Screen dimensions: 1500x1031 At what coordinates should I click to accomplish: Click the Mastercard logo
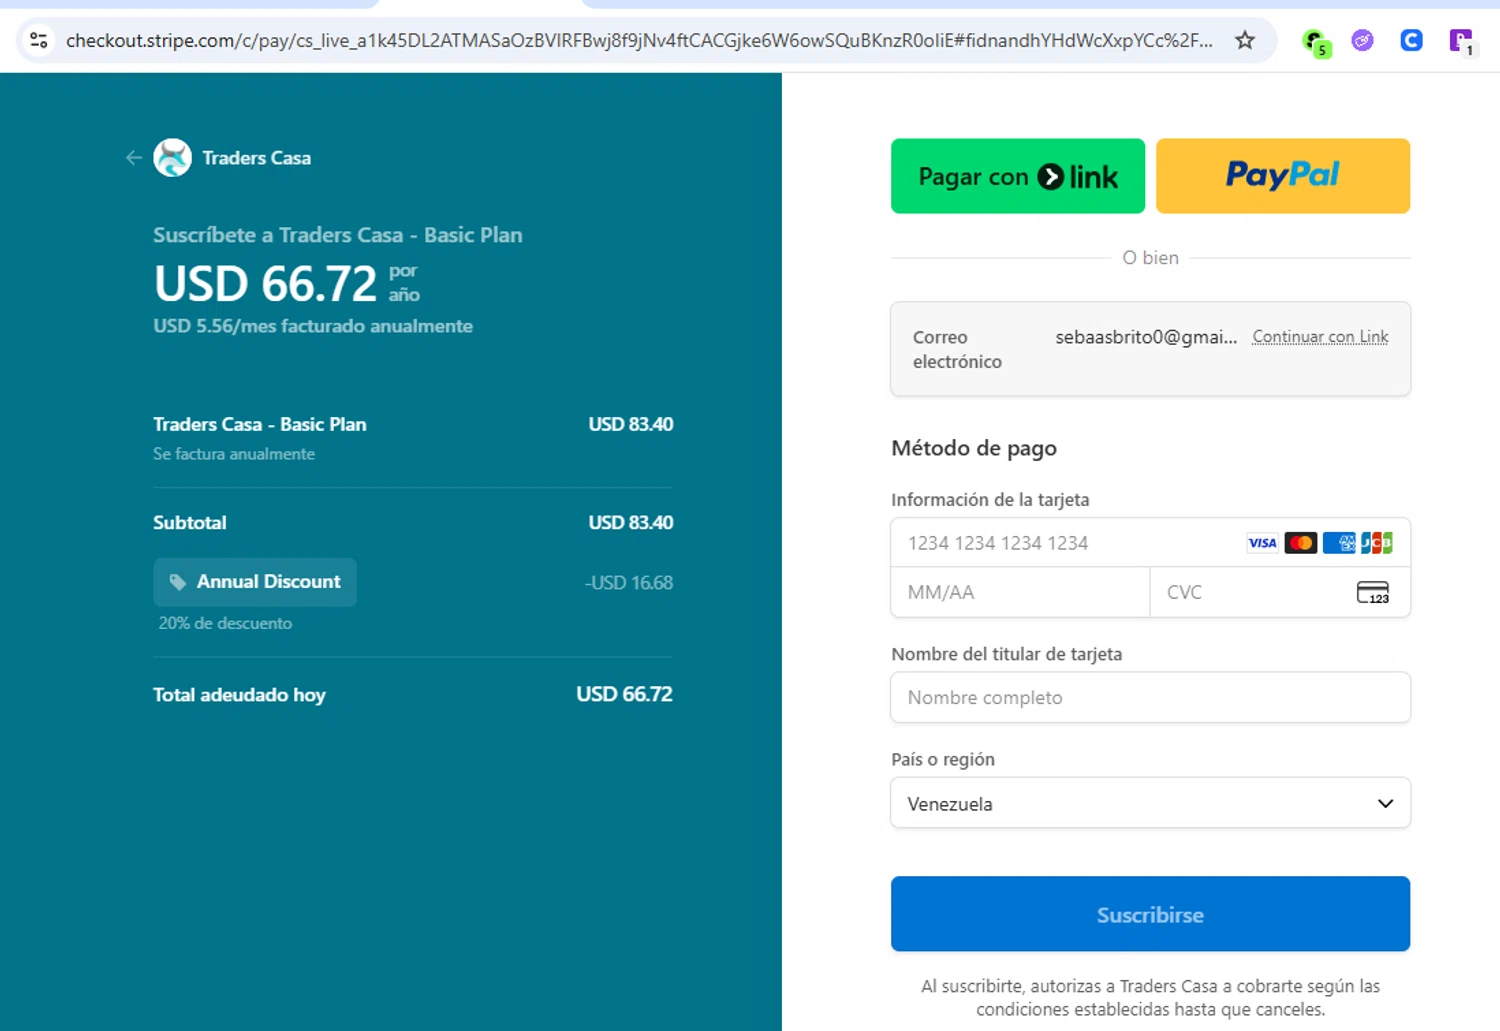(1300, 543)
